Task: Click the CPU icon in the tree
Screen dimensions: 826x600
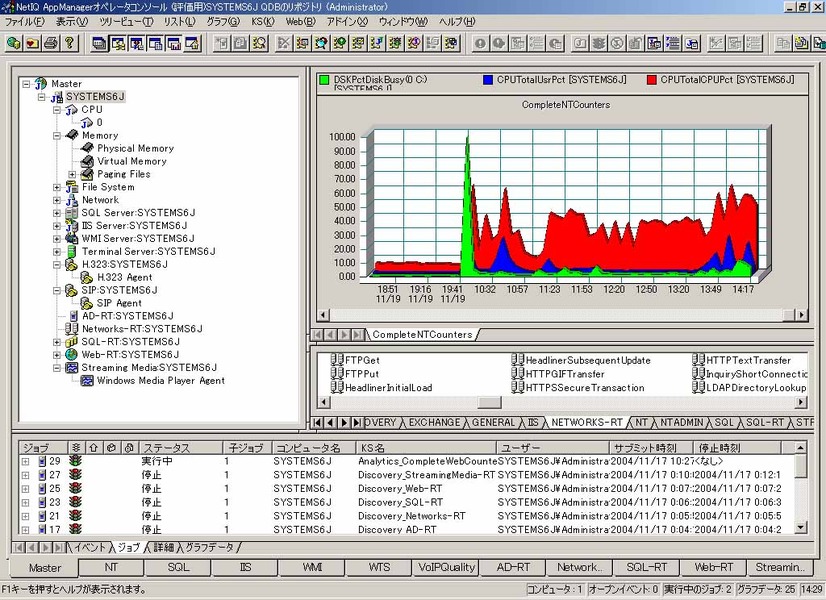Action: pyautogui.click(x=71, y=110)
